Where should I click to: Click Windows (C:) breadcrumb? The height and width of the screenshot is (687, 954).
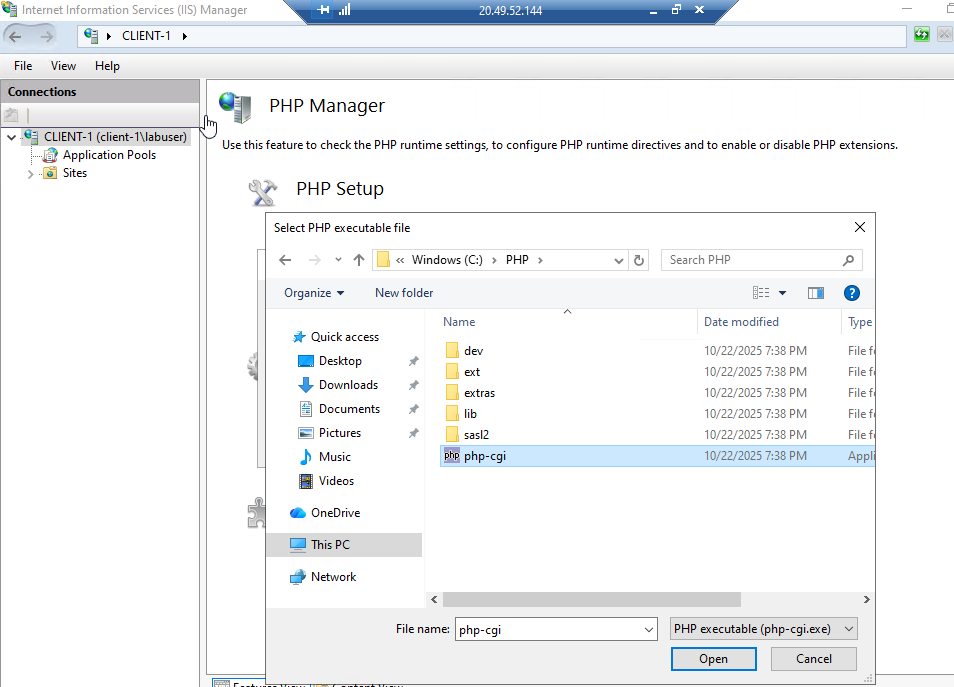447,260
